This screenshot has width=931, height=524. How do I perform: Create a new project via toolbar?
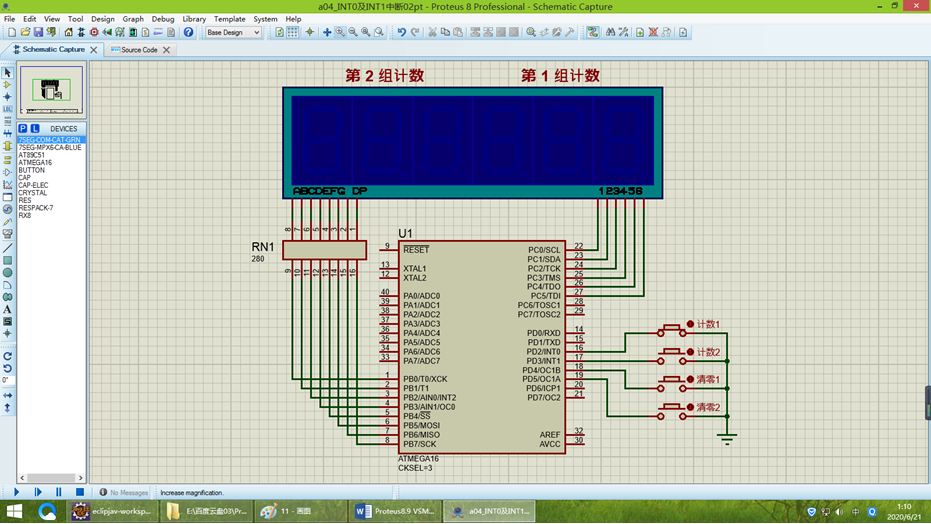click(x=12, y=33)
